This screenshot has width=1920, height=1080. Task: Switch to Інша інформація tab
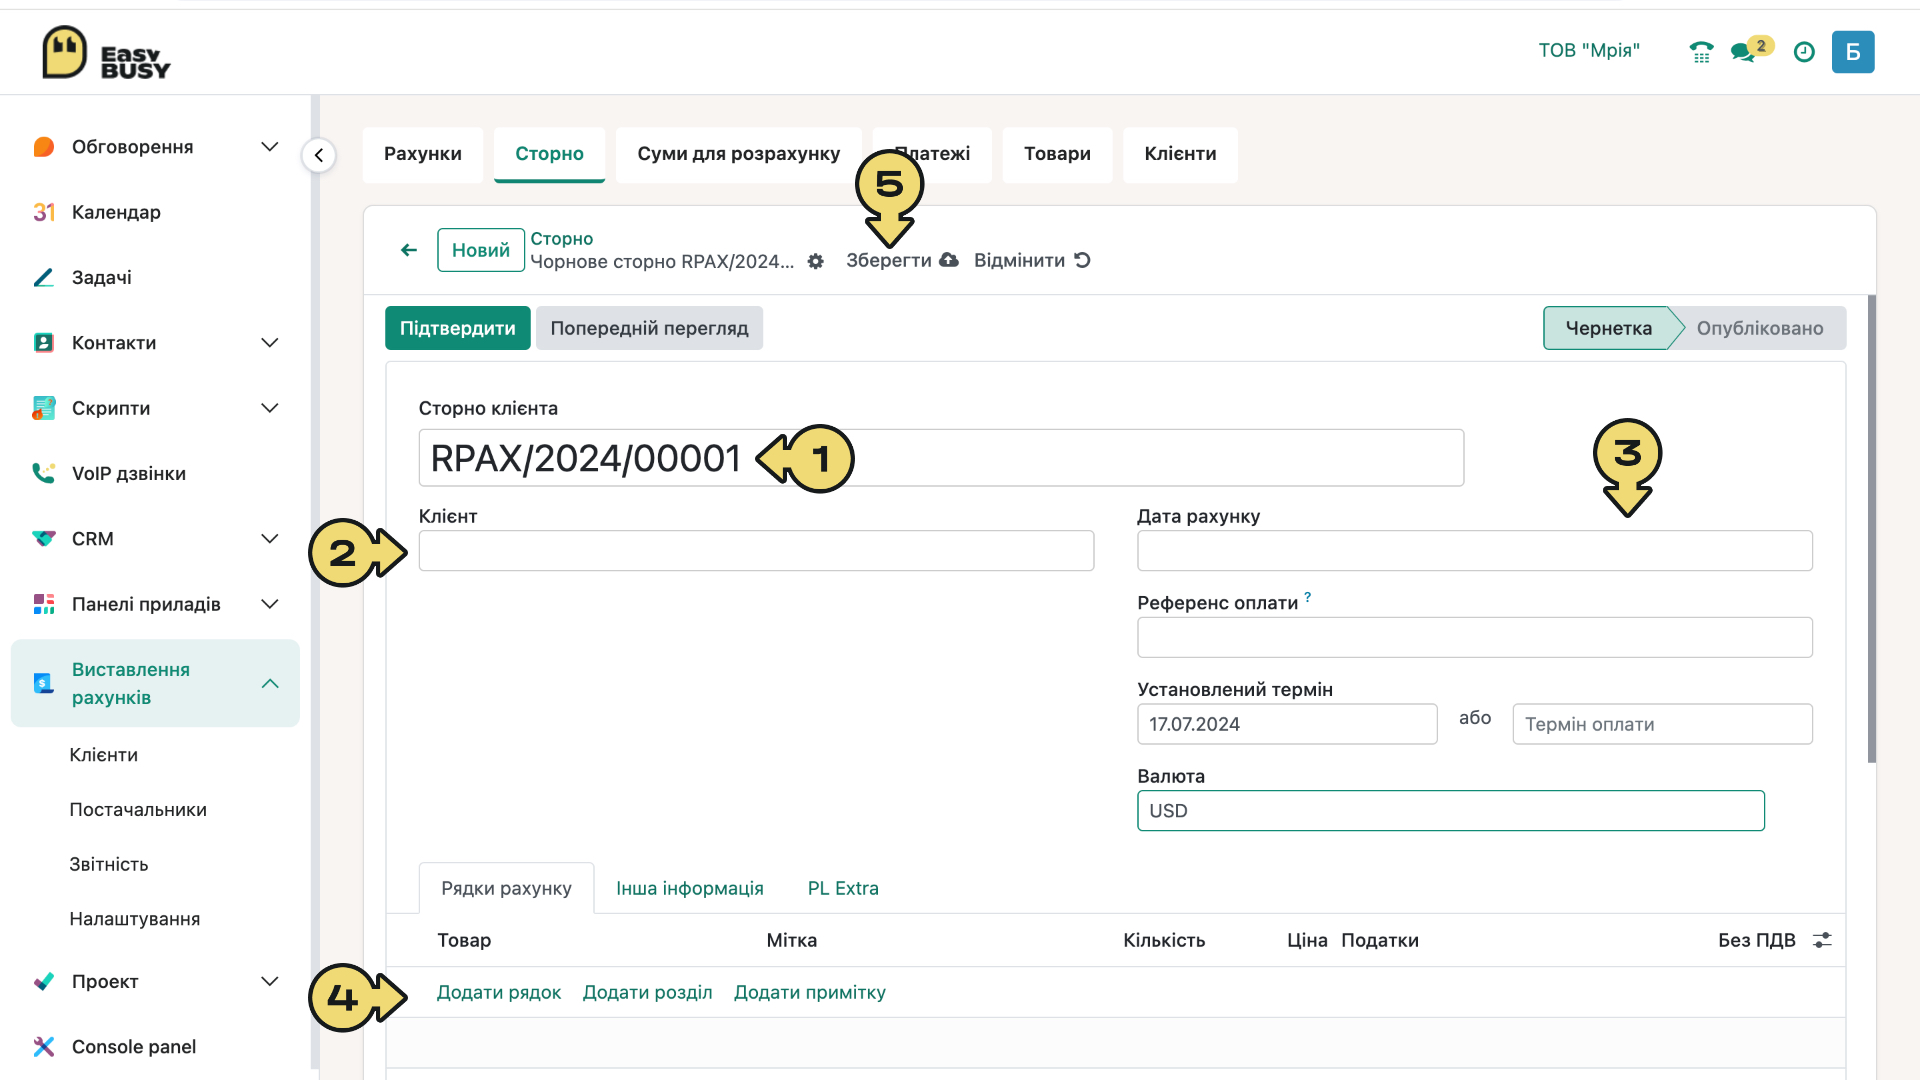coord(689,888)
